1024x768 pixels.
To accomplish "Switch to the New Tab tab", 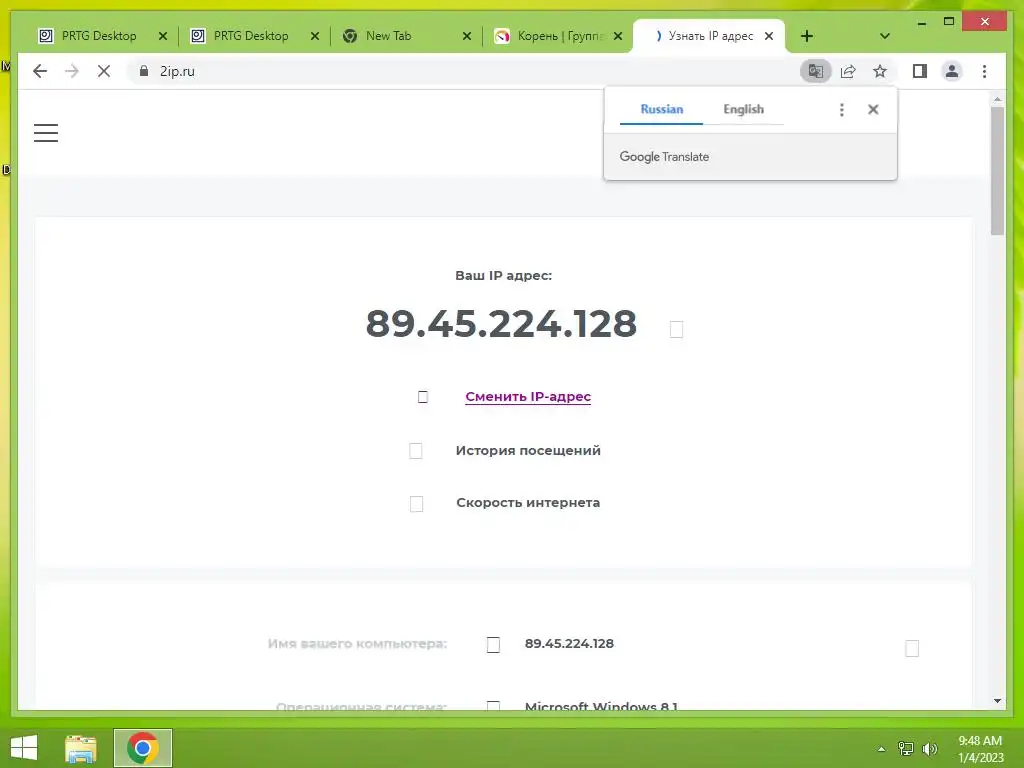I will [389, 36].
